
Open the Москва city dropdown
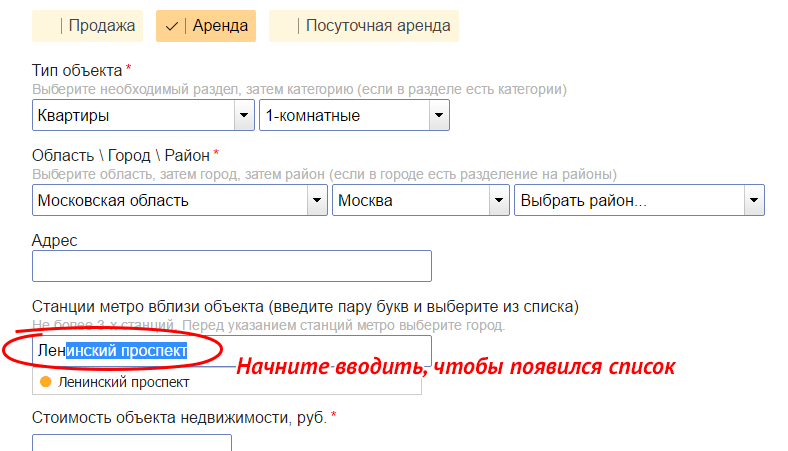pyautogui.click(x=411, y=200)
